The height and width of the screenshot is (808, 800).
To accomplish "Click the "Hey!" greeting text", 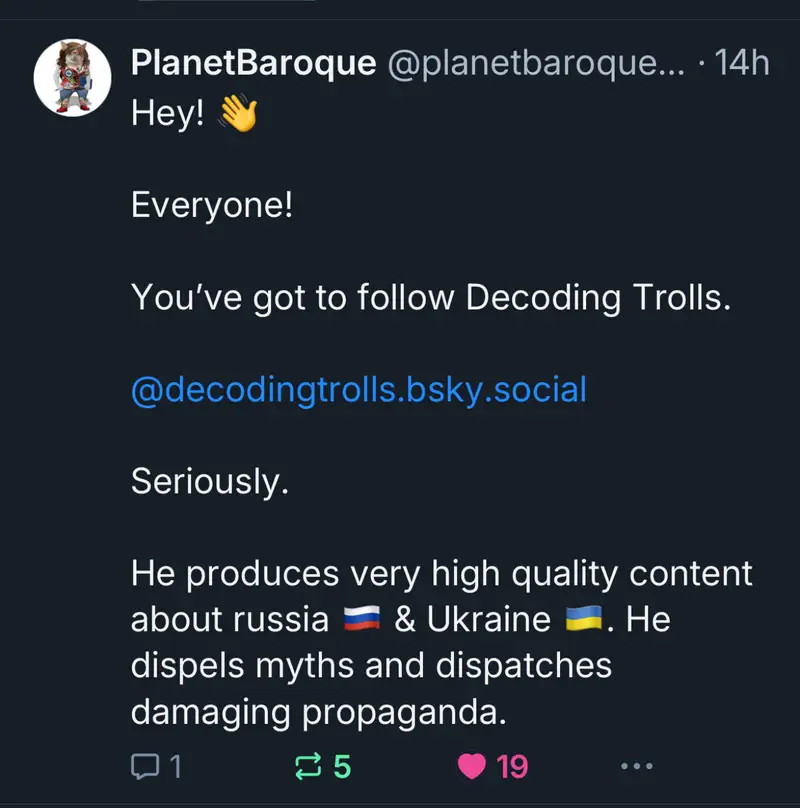I will [168, 115].
